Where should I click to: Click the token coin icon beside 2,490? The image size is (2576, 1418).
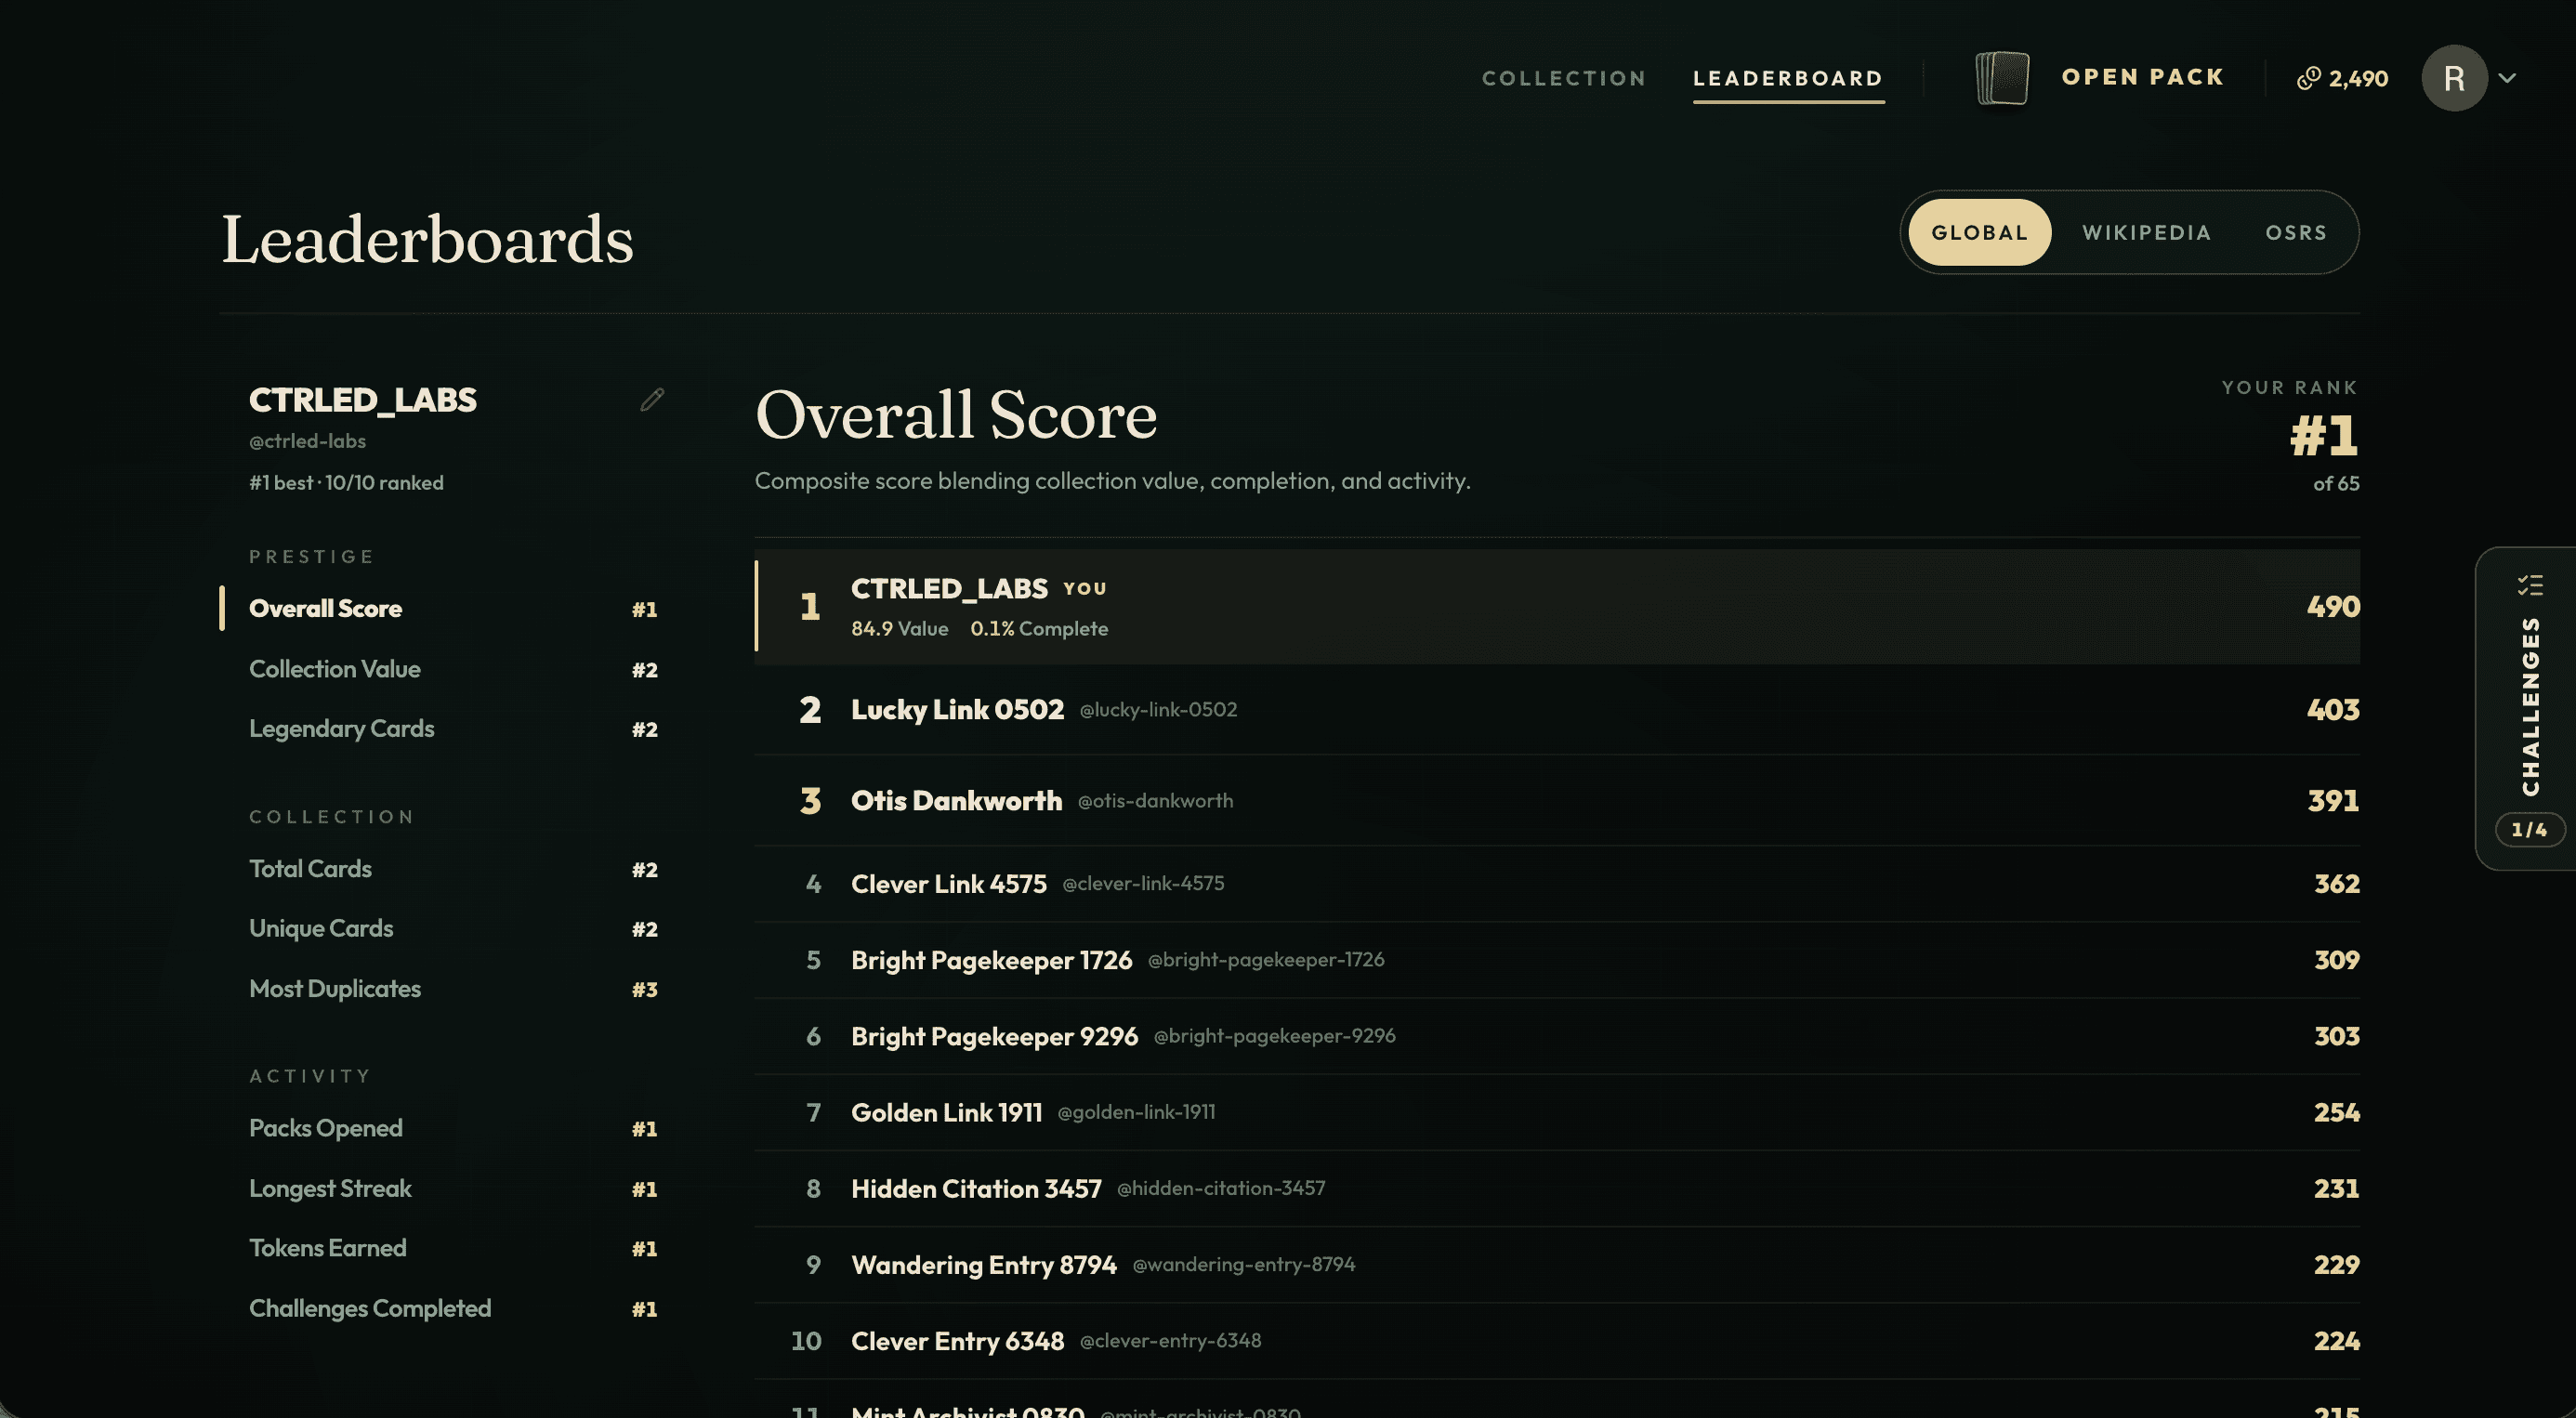tap(2308, 78)
